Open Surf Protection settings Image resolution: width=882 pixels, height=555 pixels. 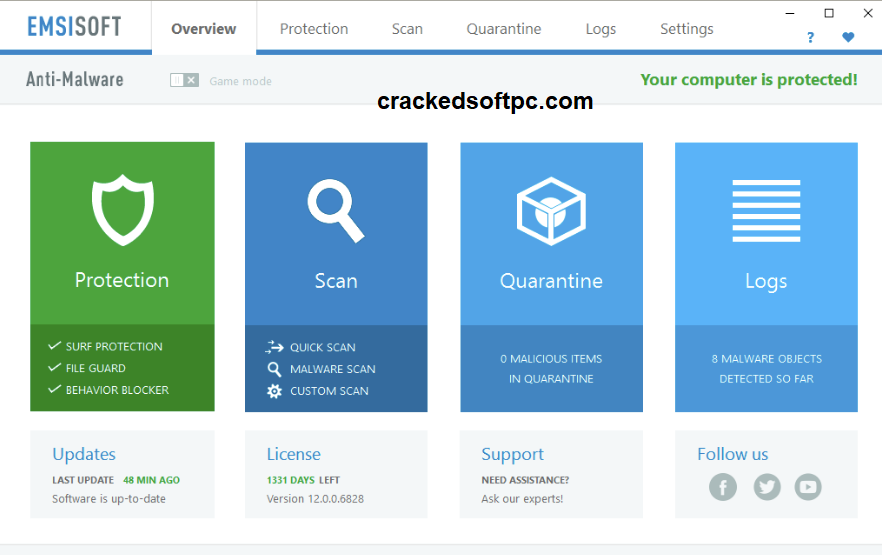tap(114, 346)
